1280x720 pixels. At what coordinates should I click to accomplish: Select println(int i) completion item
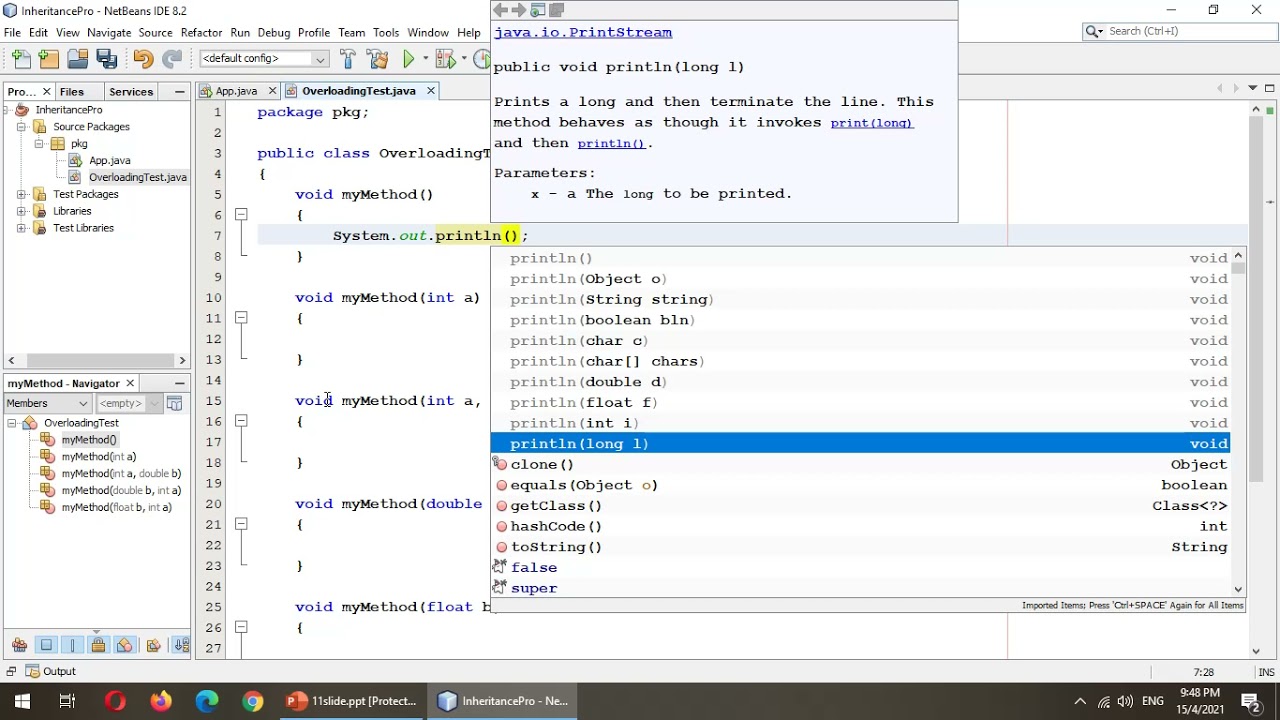(x=860, y=423)
